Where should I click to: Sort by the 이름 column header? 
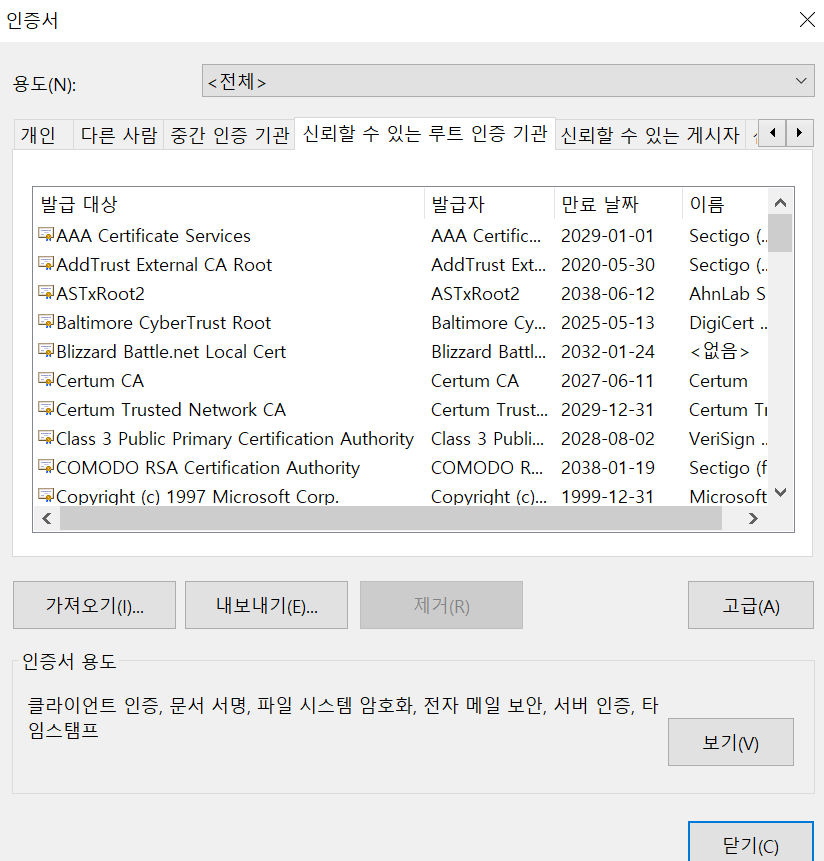click(725, 204)
